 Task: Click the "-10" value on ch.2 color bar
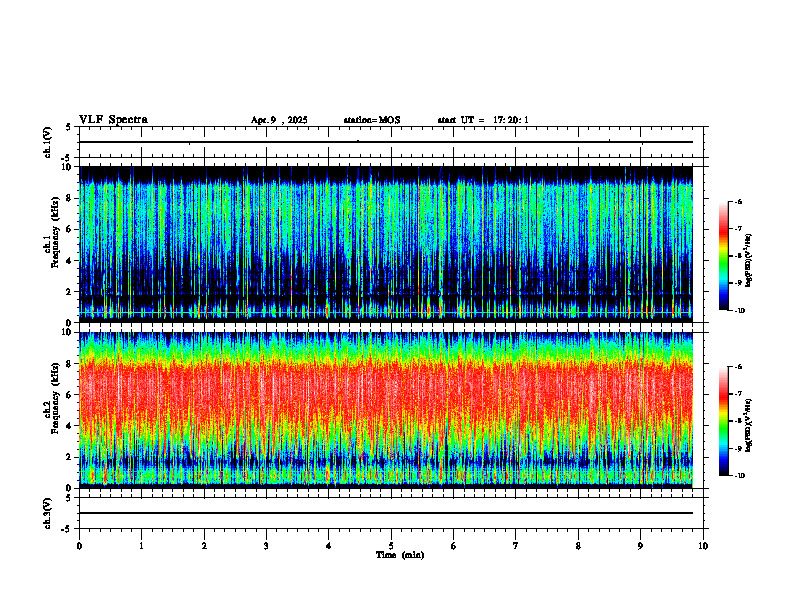(x=740, y=475)
